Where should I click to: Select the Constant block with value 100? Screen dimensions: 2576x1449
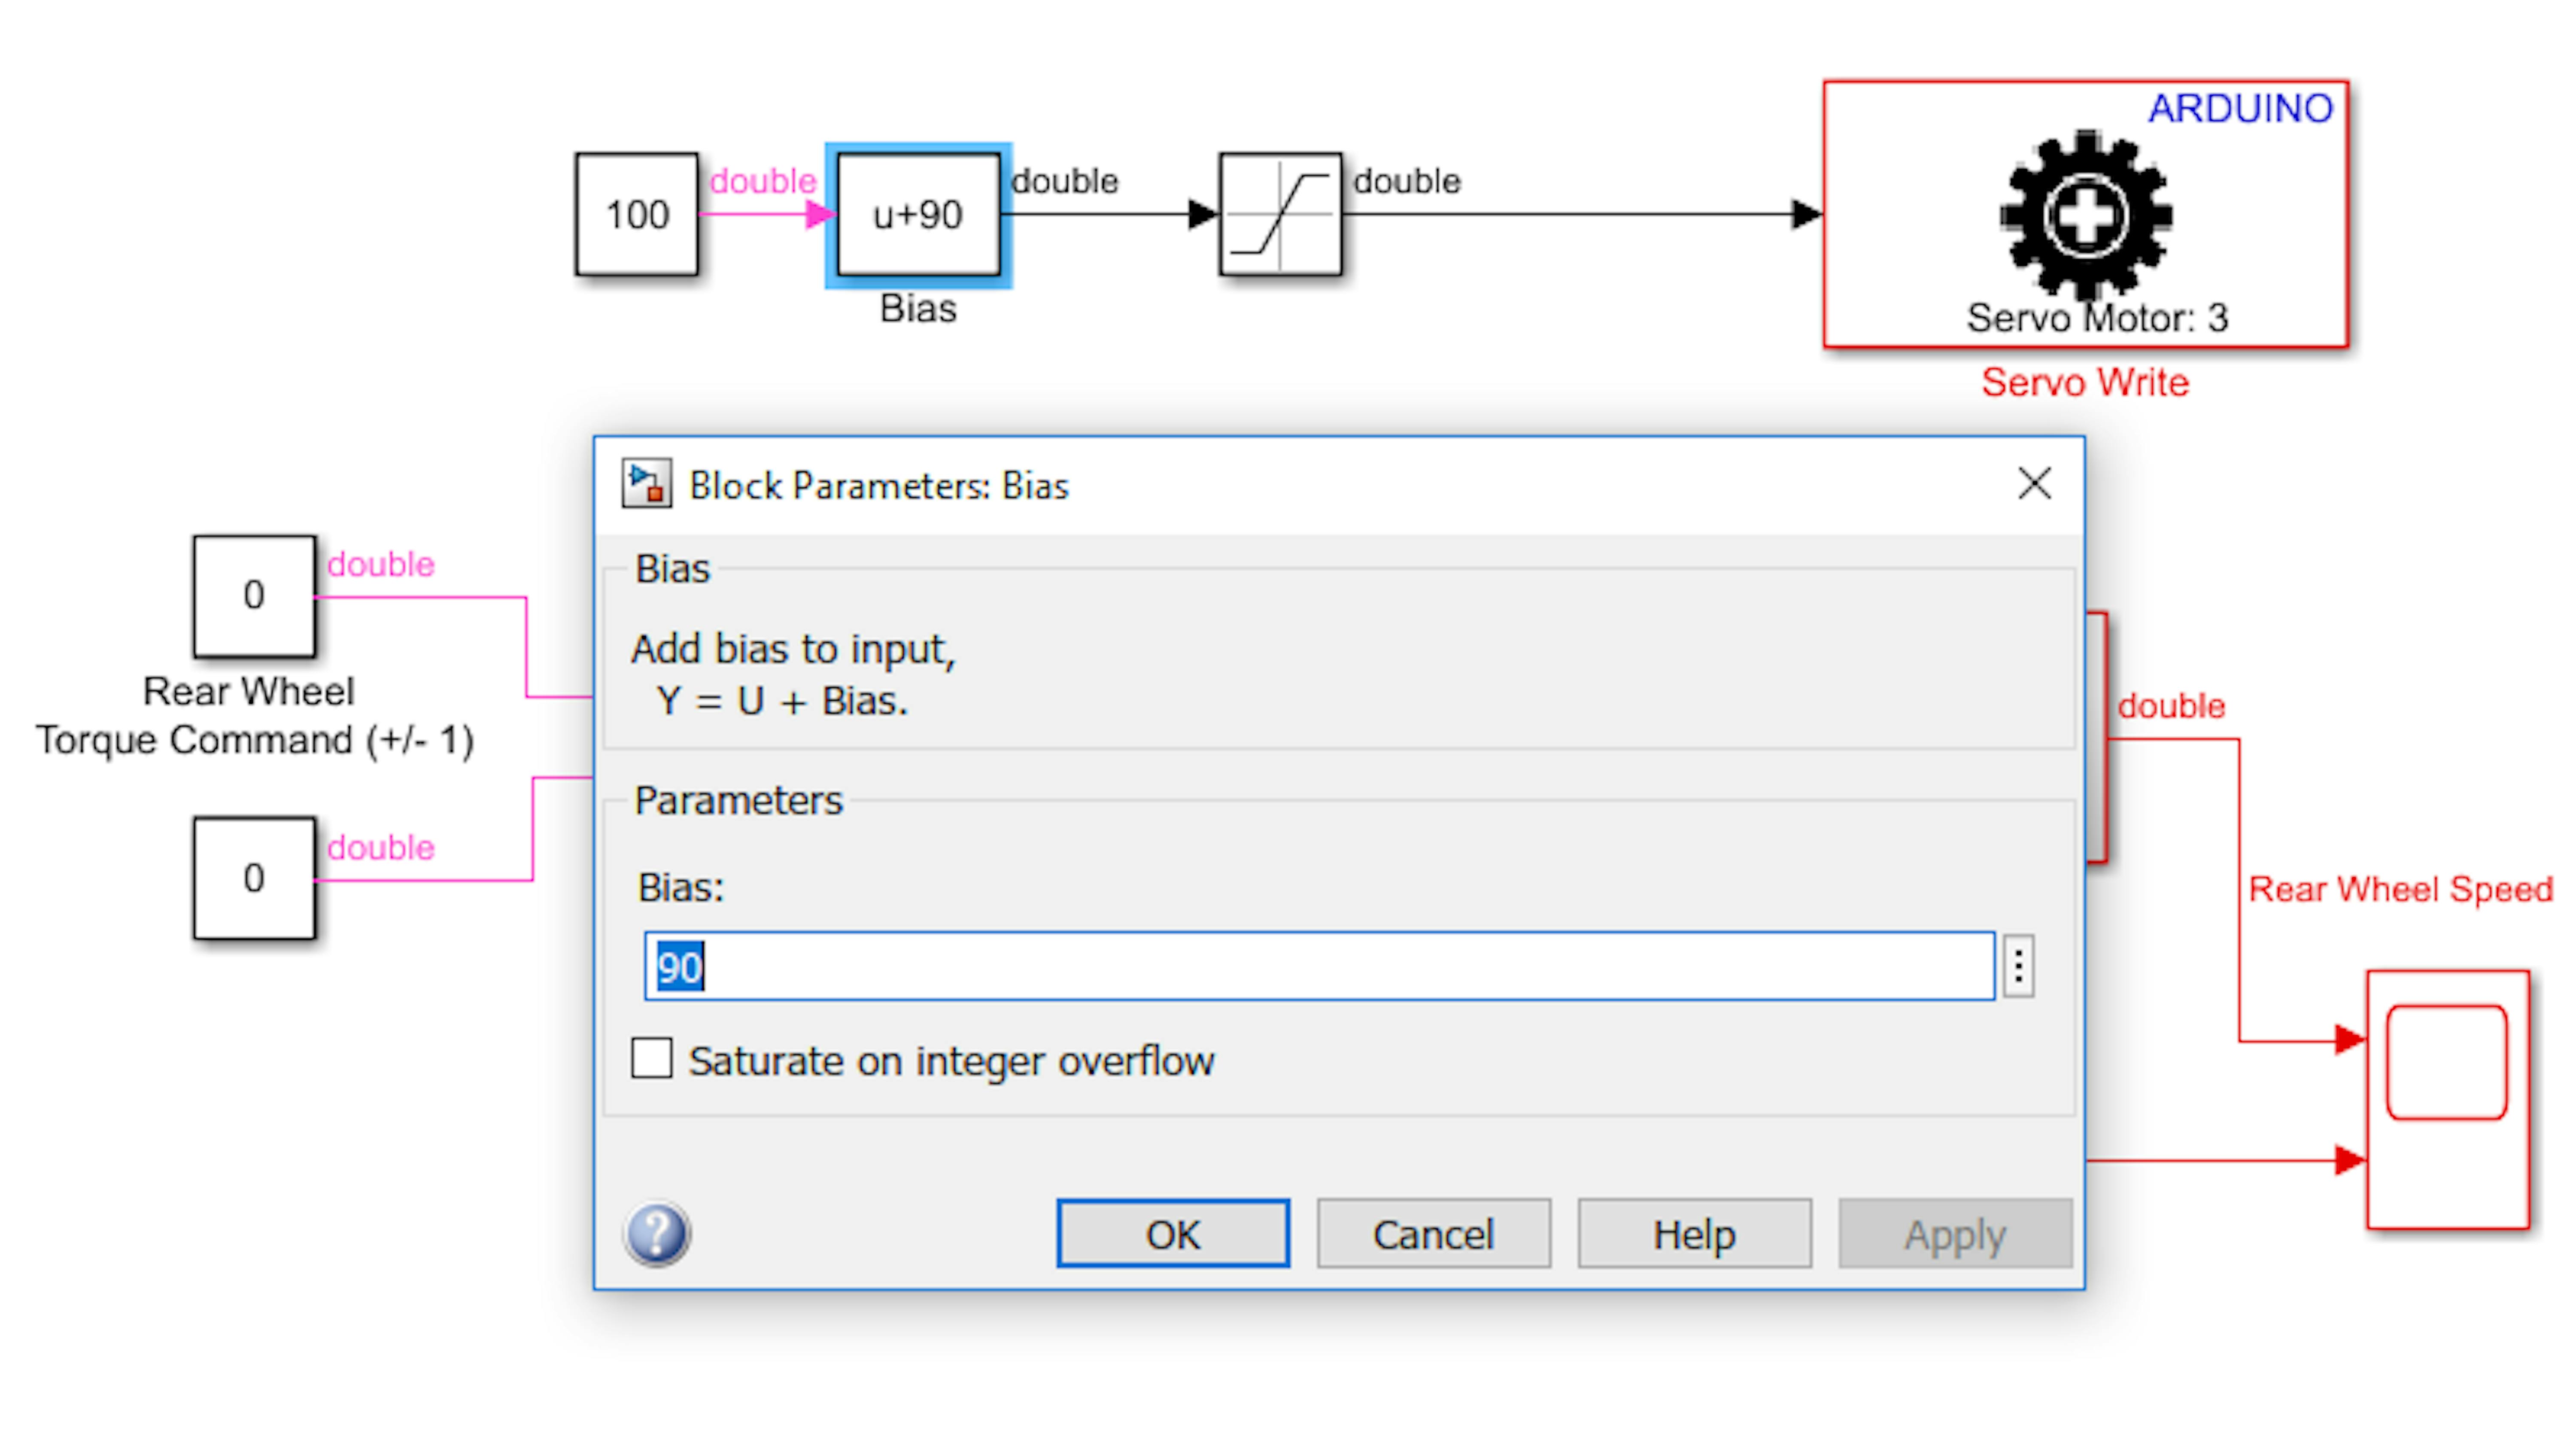pyautogui.click(x=637, y=214)
